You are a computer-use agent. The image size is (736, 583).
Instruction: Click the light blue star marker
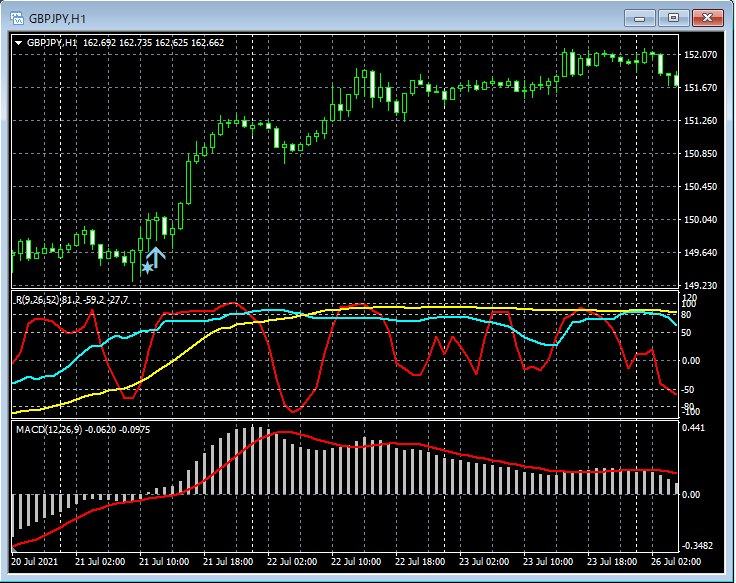click(x=147, y=267)
